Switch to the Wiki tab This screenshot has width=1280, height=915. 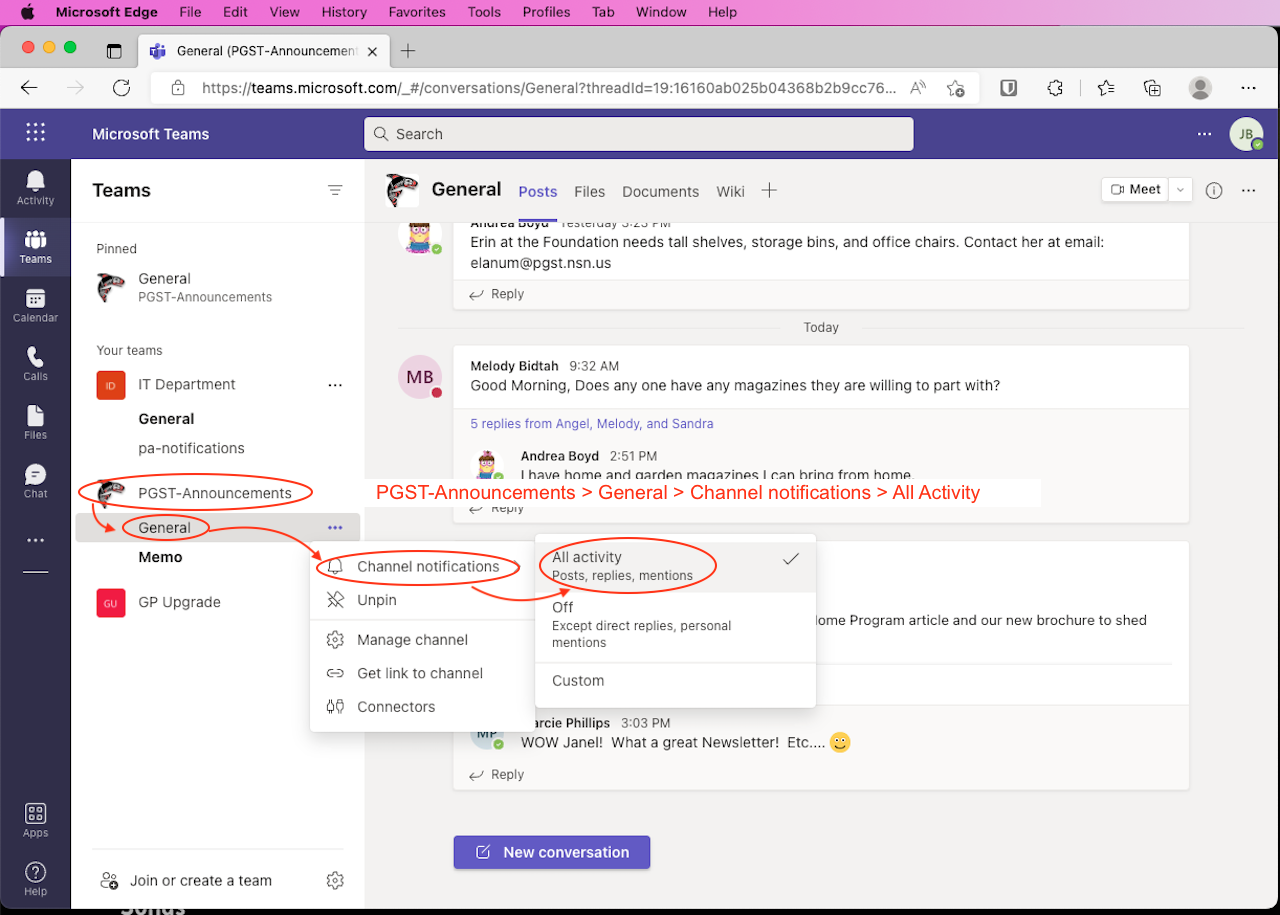point(730,191)
